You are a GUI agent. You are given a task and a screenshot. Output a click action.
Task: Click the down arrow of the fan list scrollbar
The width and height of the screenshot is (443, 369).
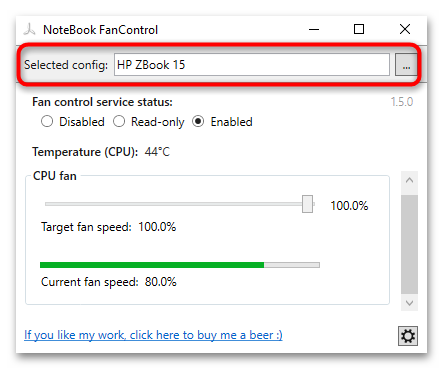click(x=409, y=303)
